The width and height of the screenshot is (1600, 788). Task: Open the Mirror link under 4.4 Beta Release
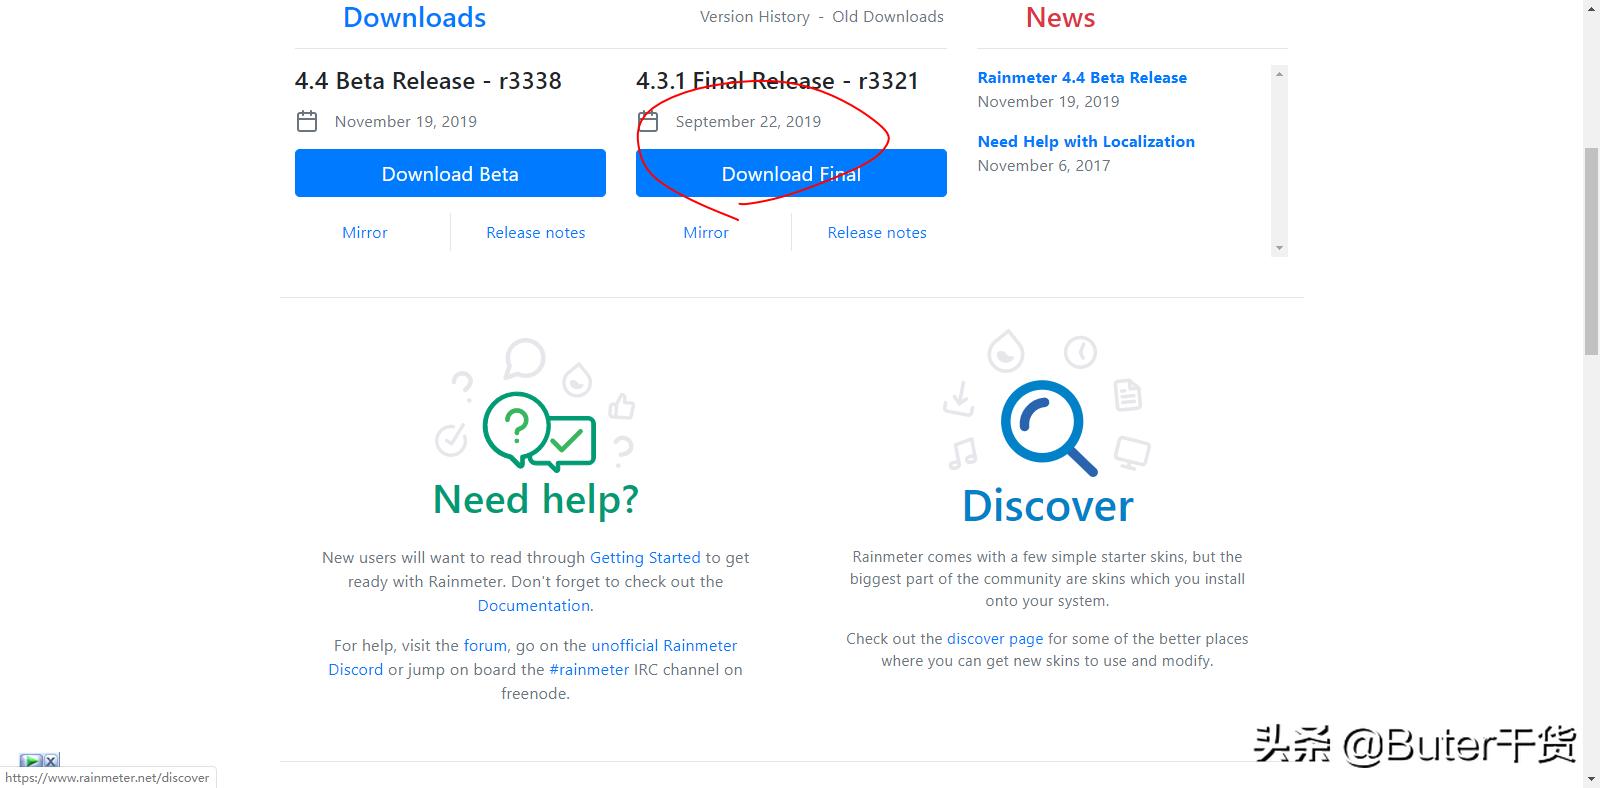[x=365, y=232]
